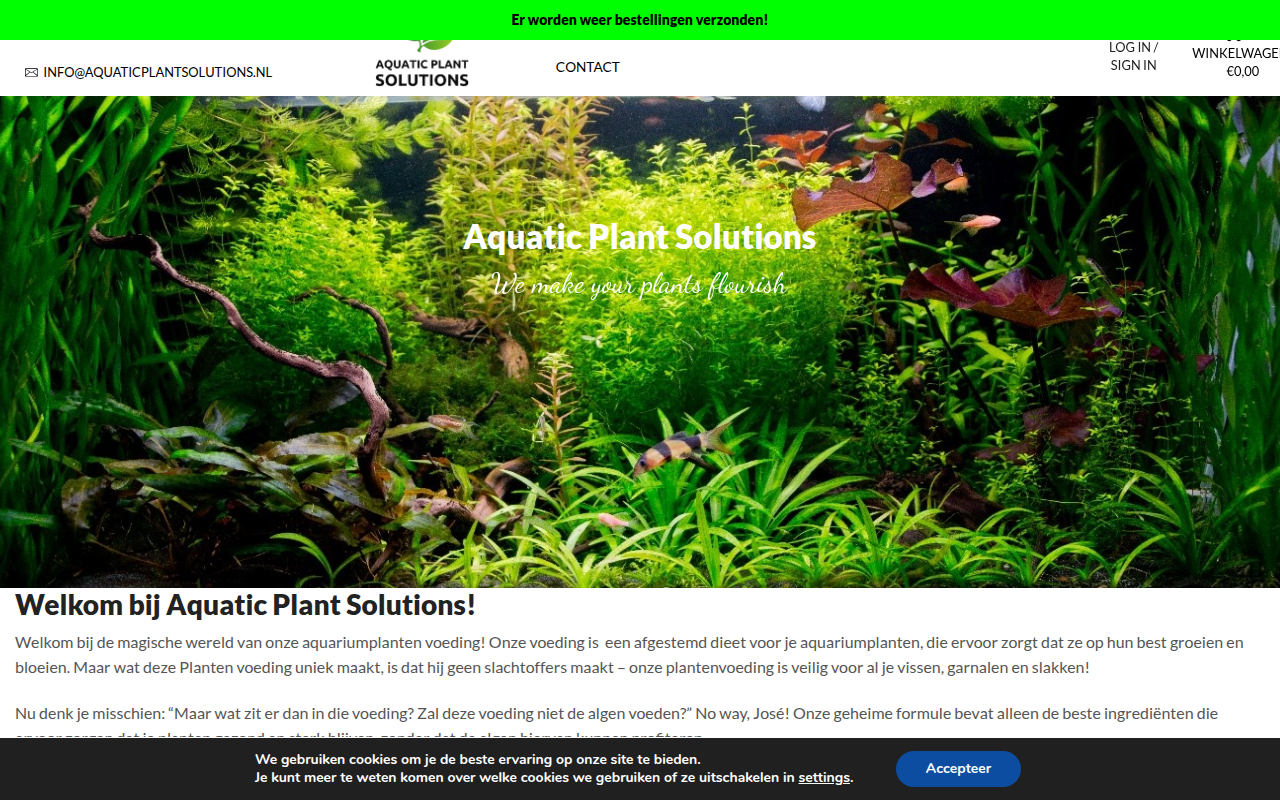Click the tagline We make your plants flourish

pos(640,285)
